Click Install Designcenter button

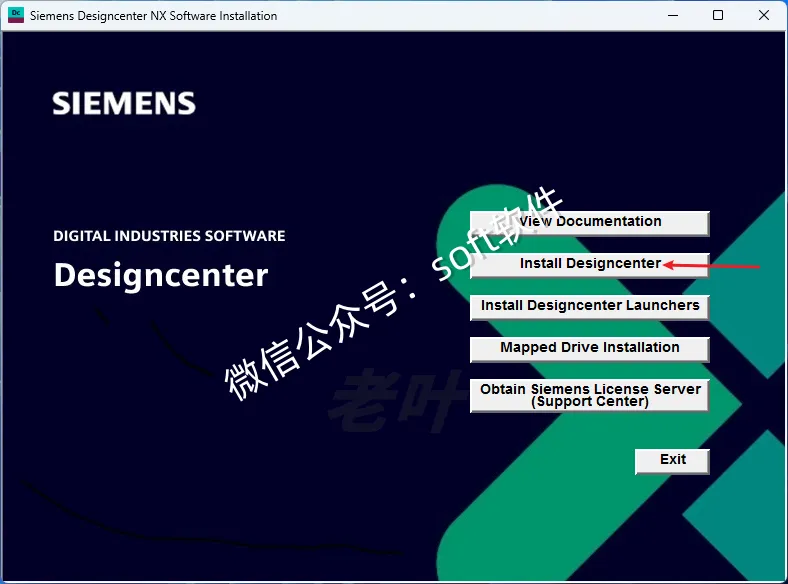589,265
